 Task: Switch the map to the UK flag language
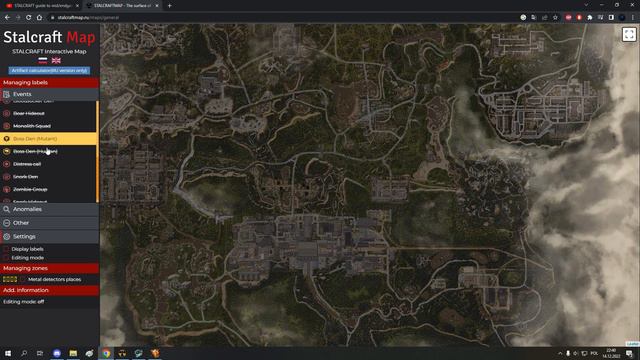click(x=56, y=60)
